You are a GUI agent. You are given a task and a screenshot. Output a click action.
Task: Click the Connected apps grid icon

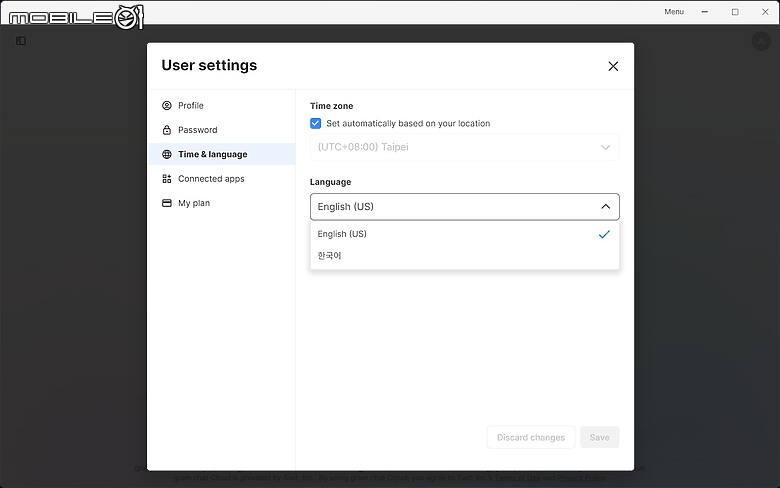(x=167, y=179)
